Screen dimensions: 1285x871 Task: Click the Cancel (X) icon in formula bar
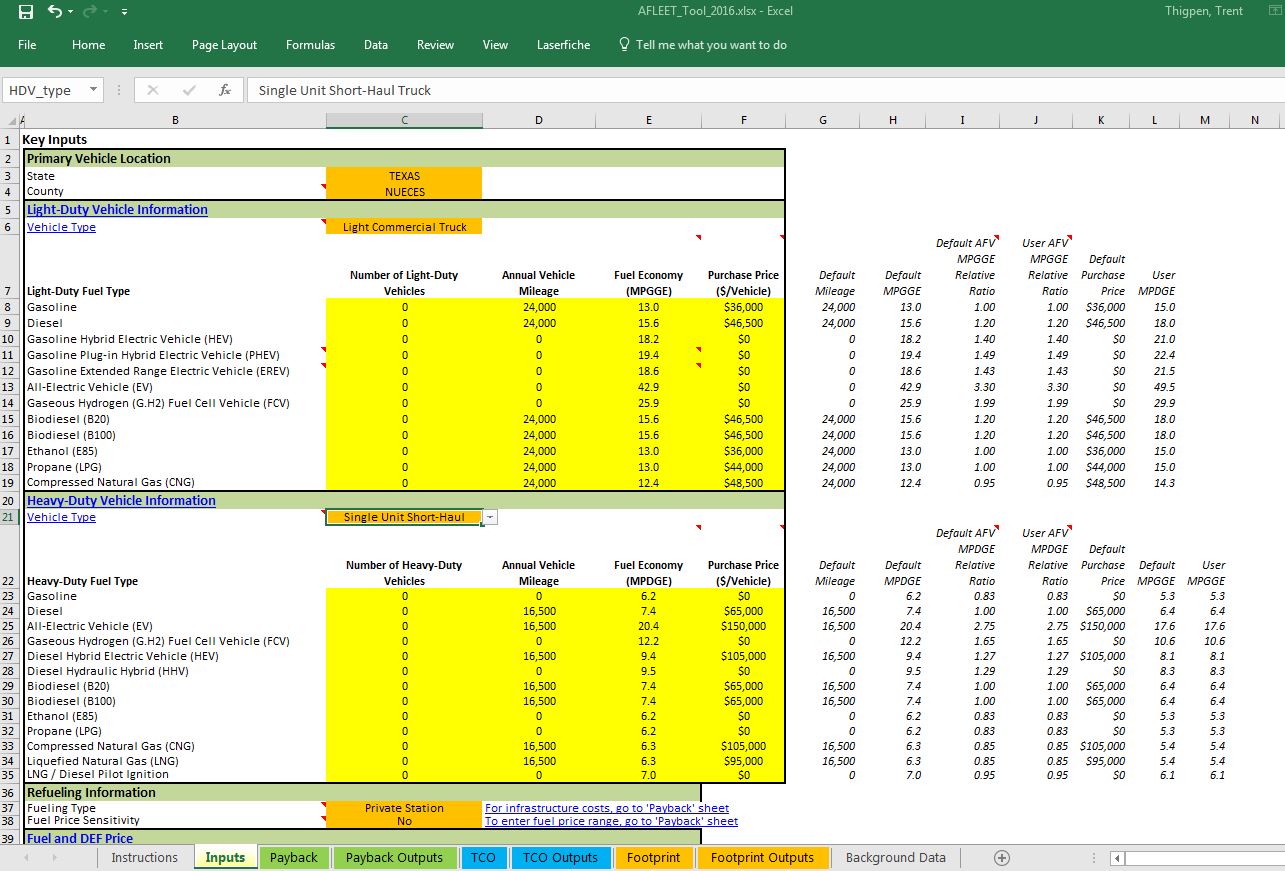(152, 90)
